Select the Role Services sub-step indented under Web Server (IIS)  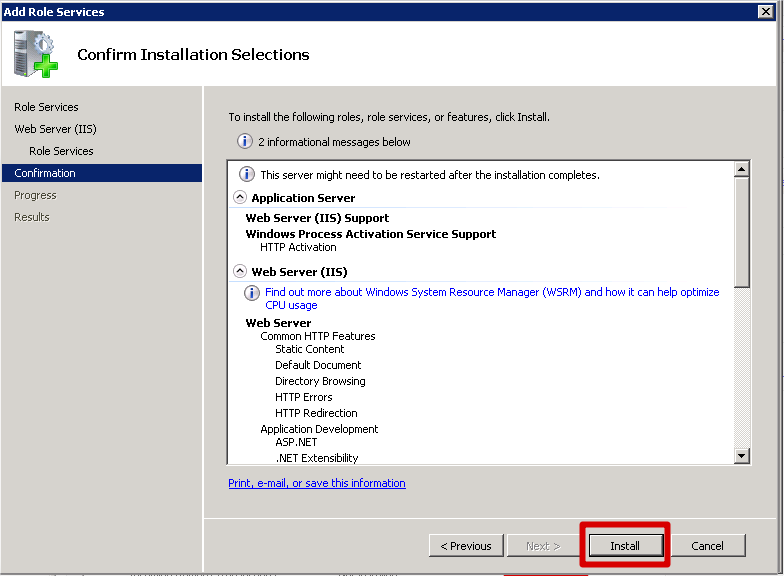[61, 151]
